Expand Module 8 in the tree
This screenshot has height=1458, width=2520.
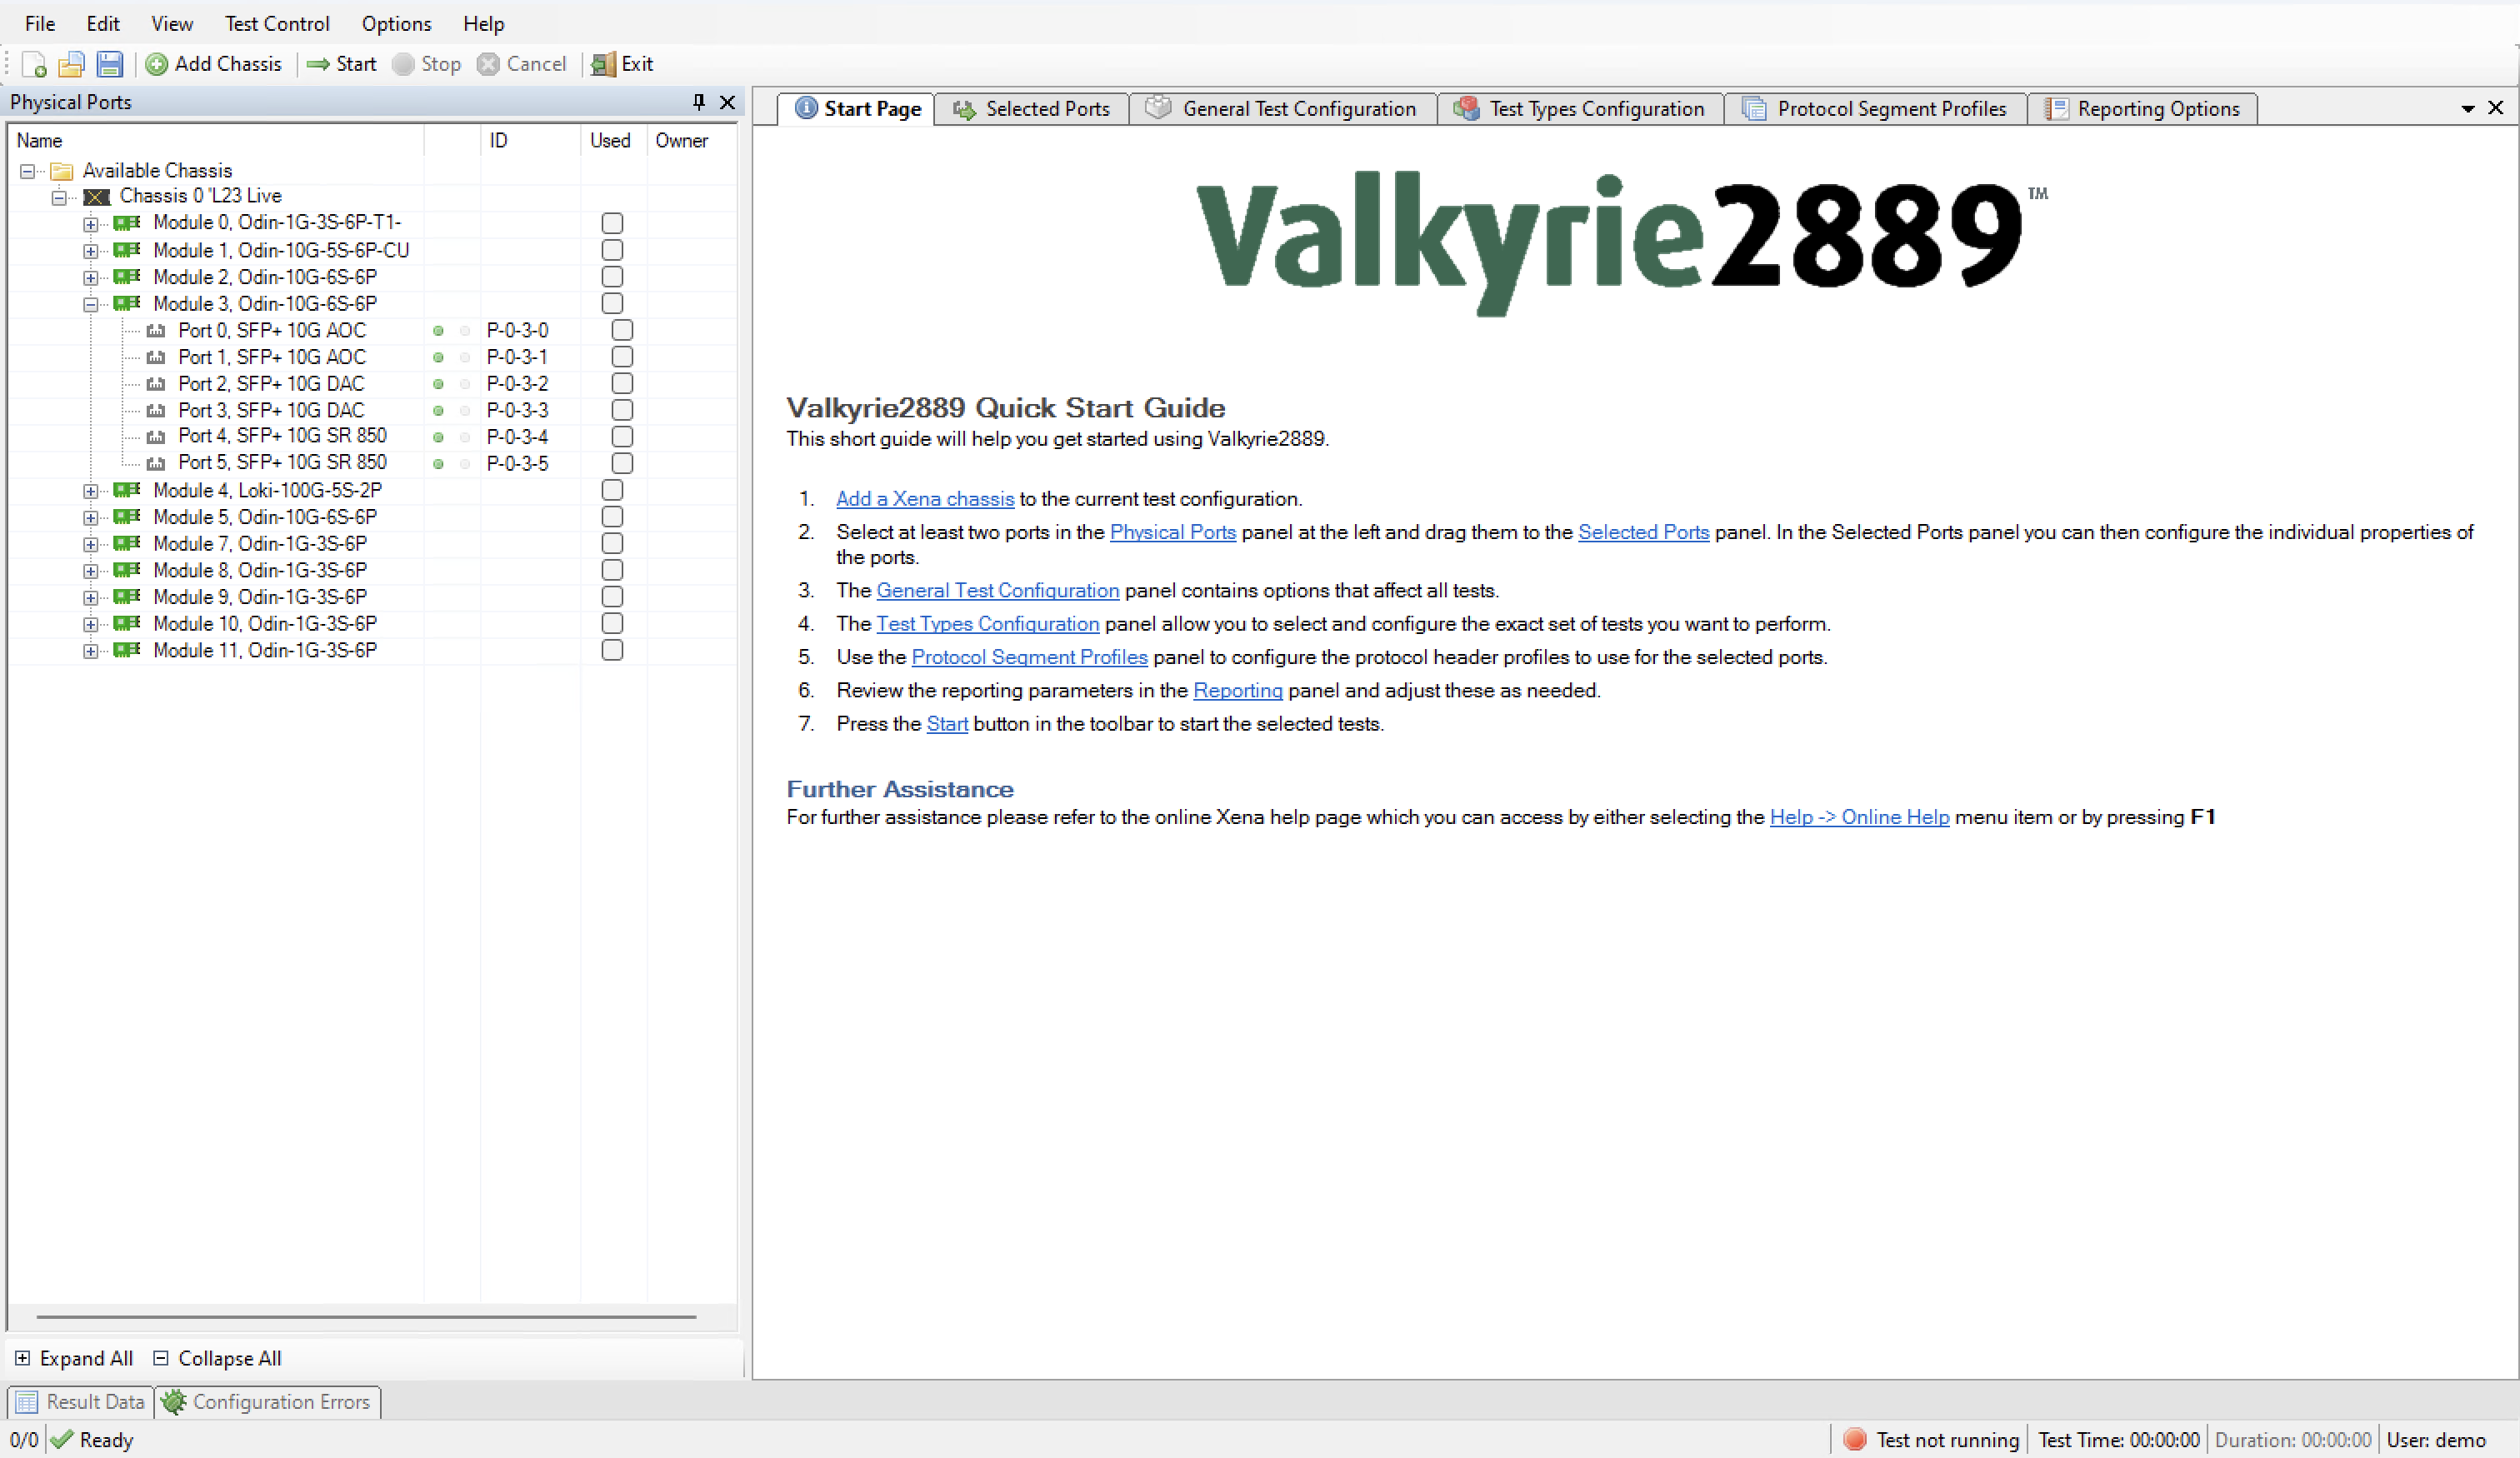click(x=90, y=571)
